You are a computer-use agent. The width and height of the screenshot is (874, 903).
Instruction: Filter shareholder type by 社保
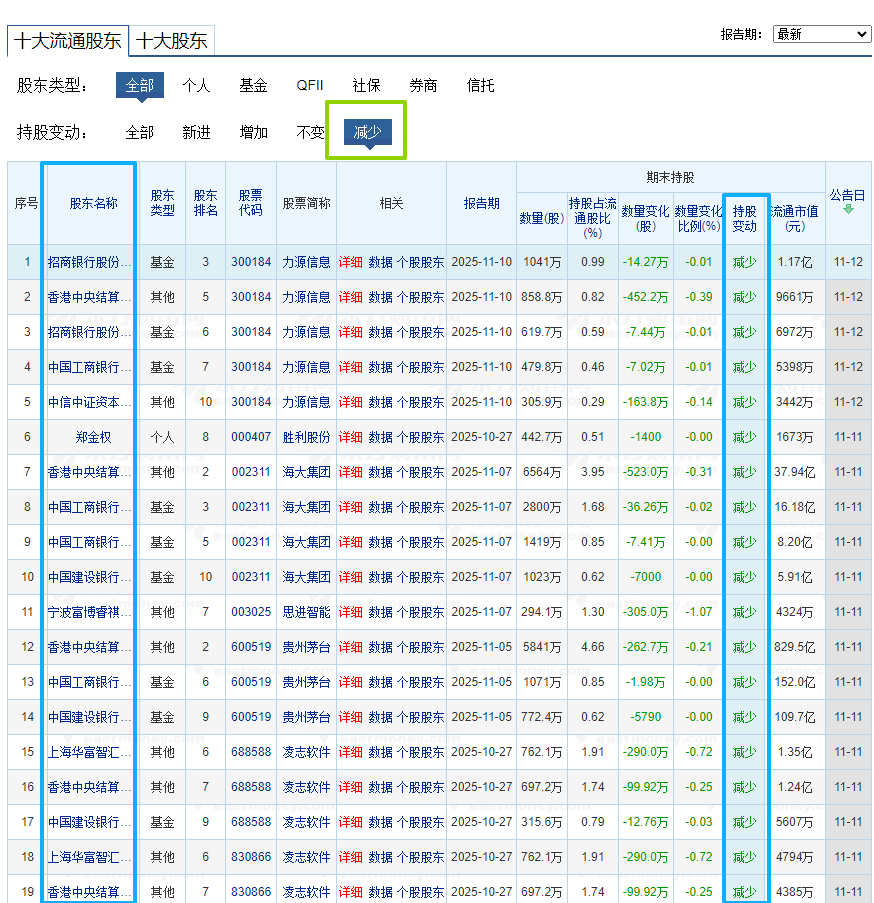tap(367, 86)
